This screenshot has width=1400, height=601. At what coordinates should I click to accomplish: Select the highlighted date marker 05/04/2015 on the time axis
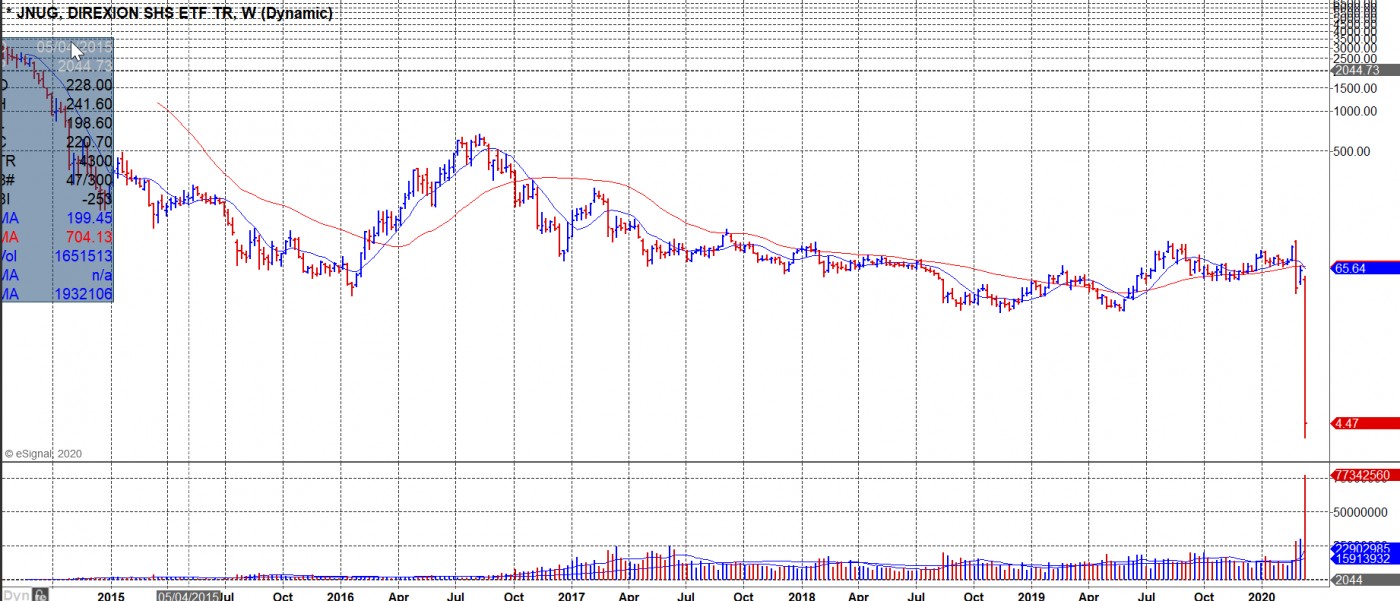tap(188, 596)
